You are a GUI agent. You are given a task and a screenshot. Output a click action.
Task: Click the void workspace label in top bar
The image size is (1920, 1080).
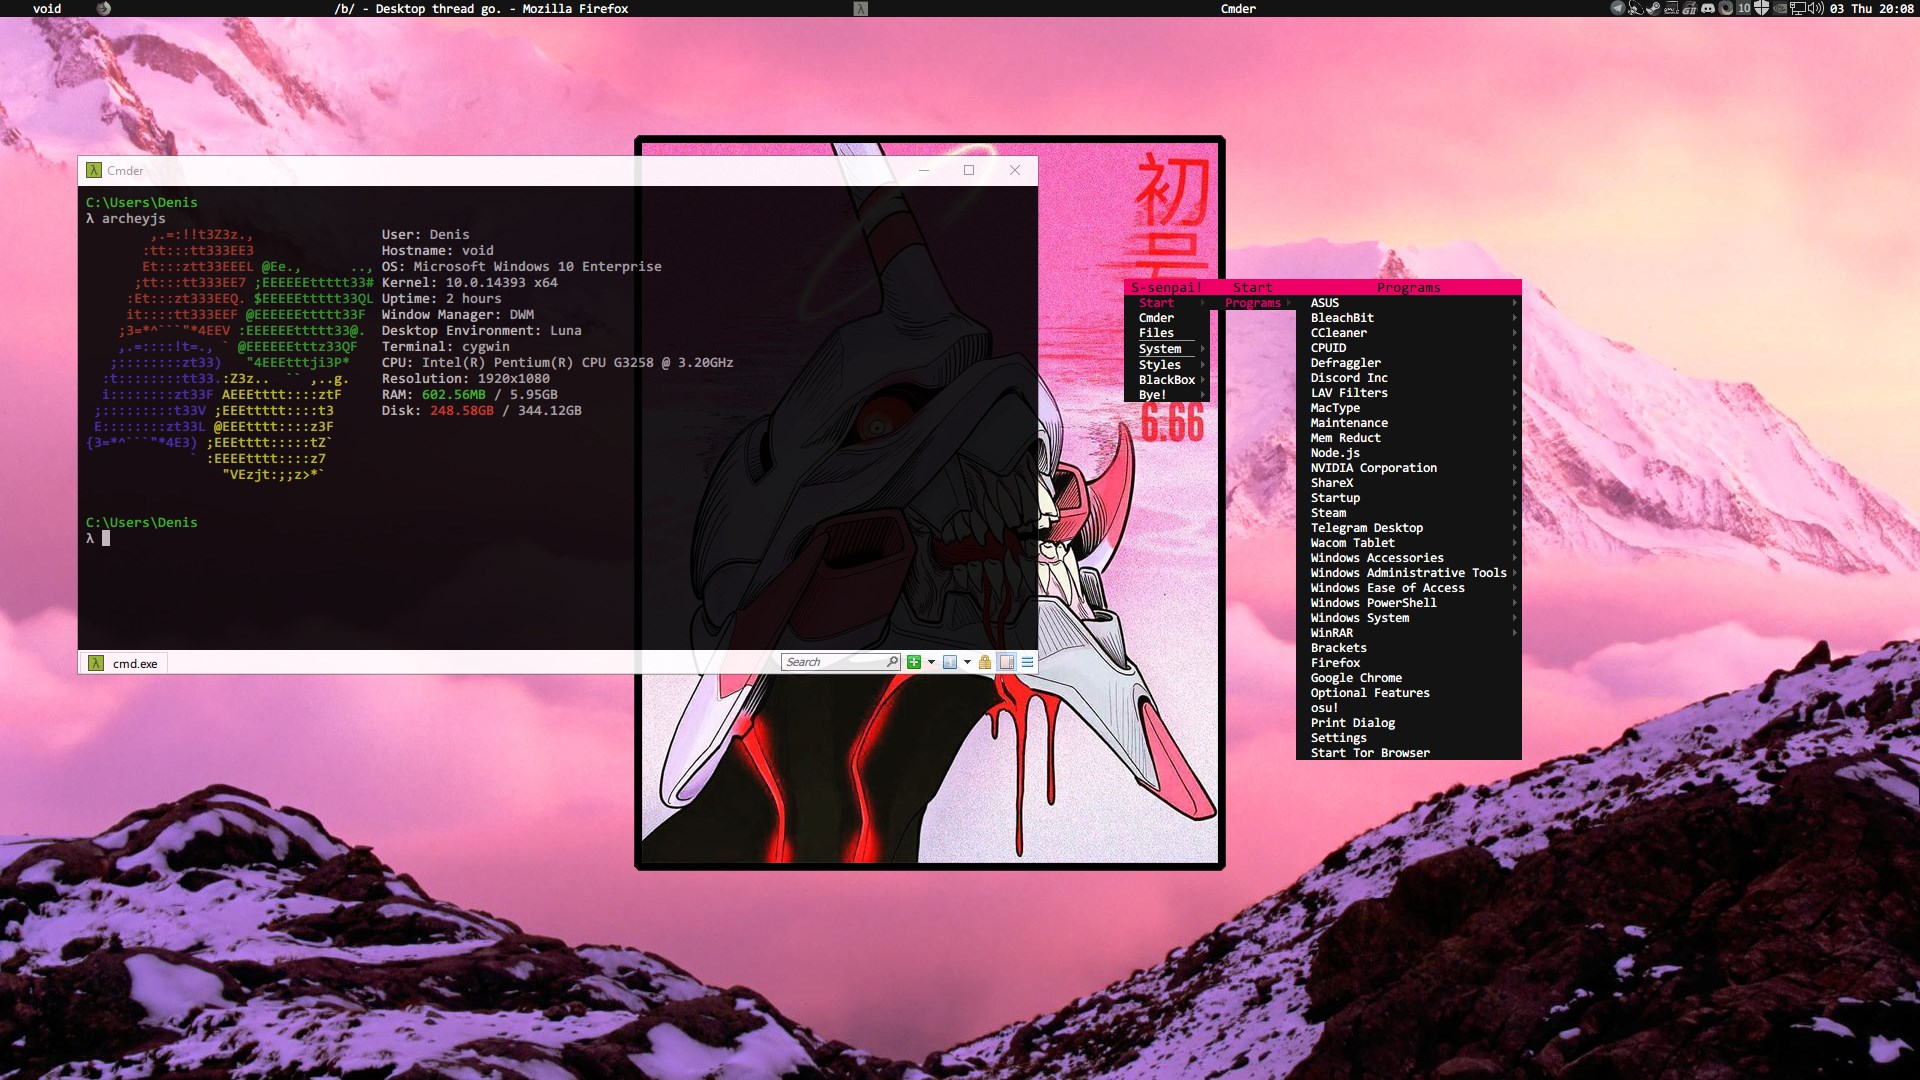[47, 8]
